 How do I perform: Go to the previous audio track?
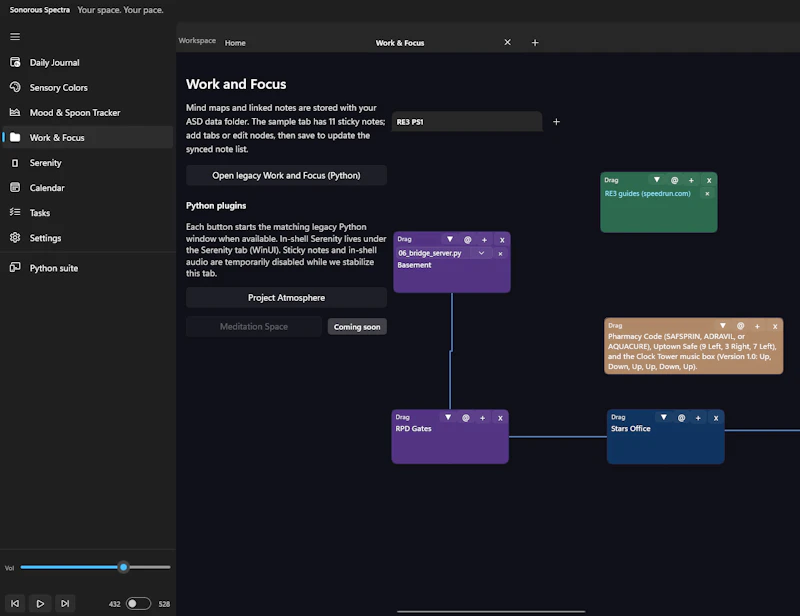[x=15, y=603]
